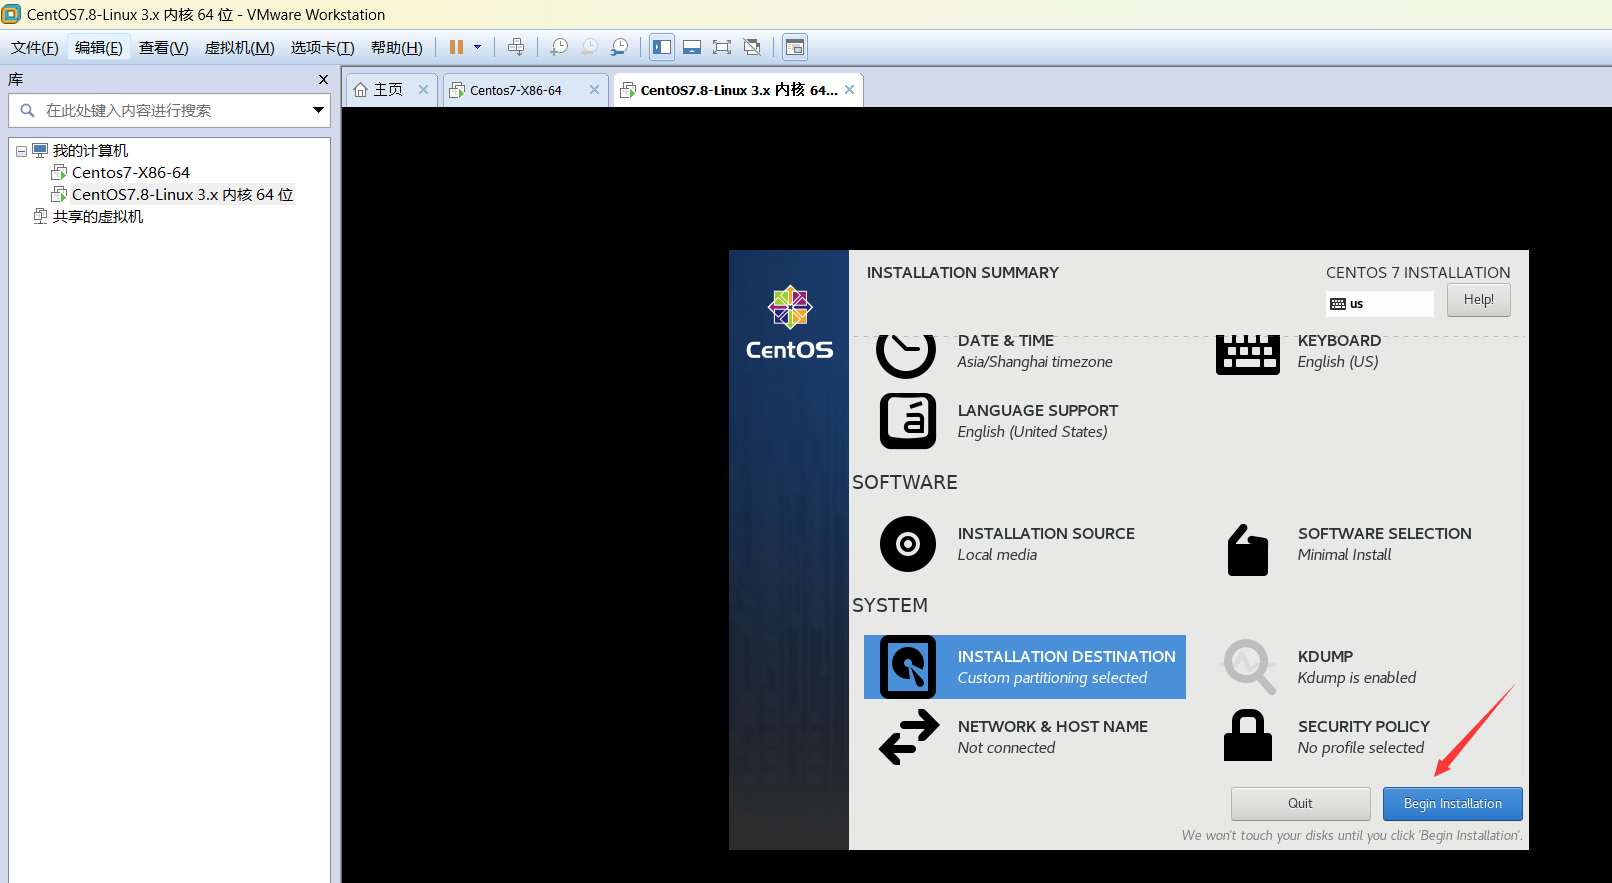
Task: Open KDUMP settings
Action: (x=1357, y=667)
